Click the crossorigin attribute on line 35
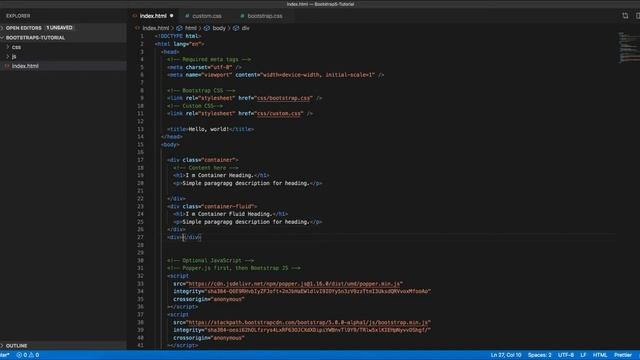Screen dimensions: 640x360 coord(209,299)
